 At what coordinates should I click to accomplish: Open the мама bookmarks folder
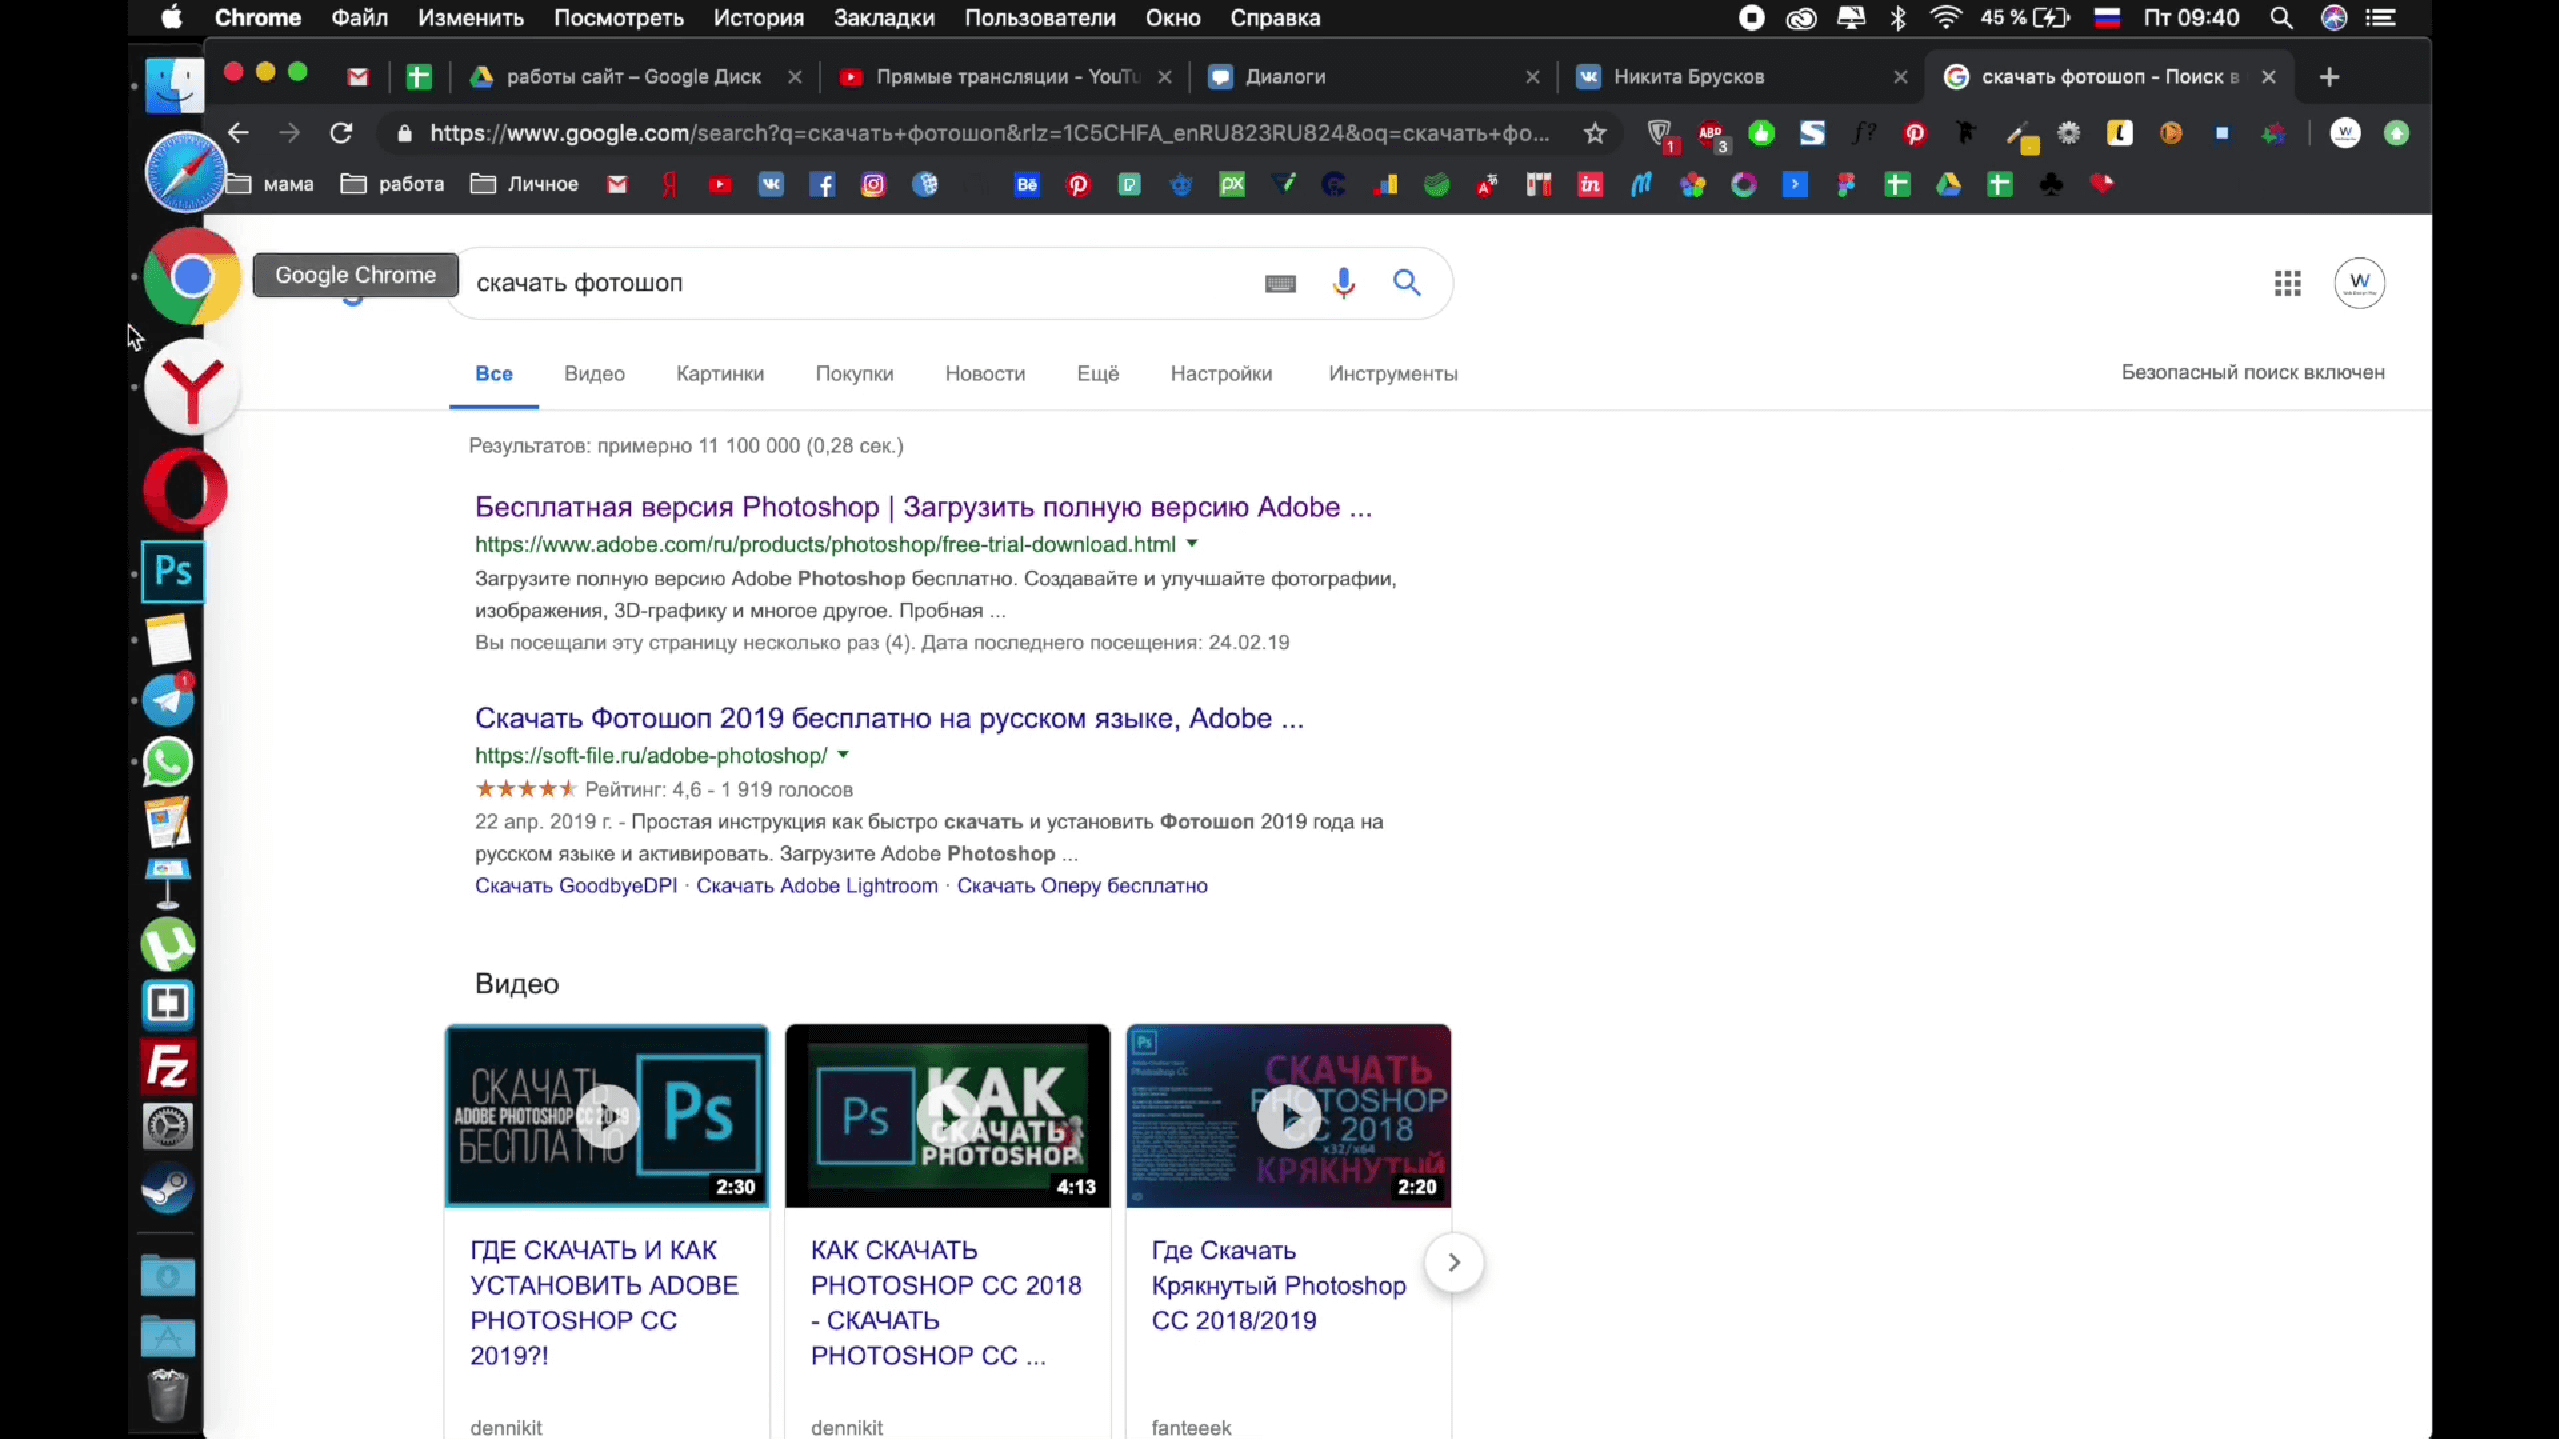(x=269, y=184)
